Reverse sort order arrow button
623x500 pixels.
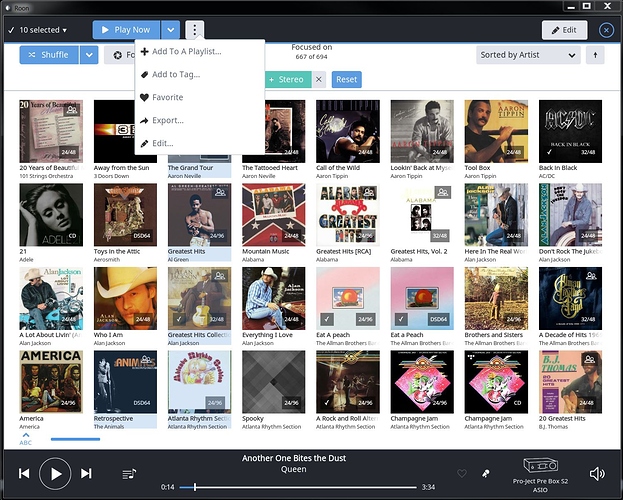[595, 55]
